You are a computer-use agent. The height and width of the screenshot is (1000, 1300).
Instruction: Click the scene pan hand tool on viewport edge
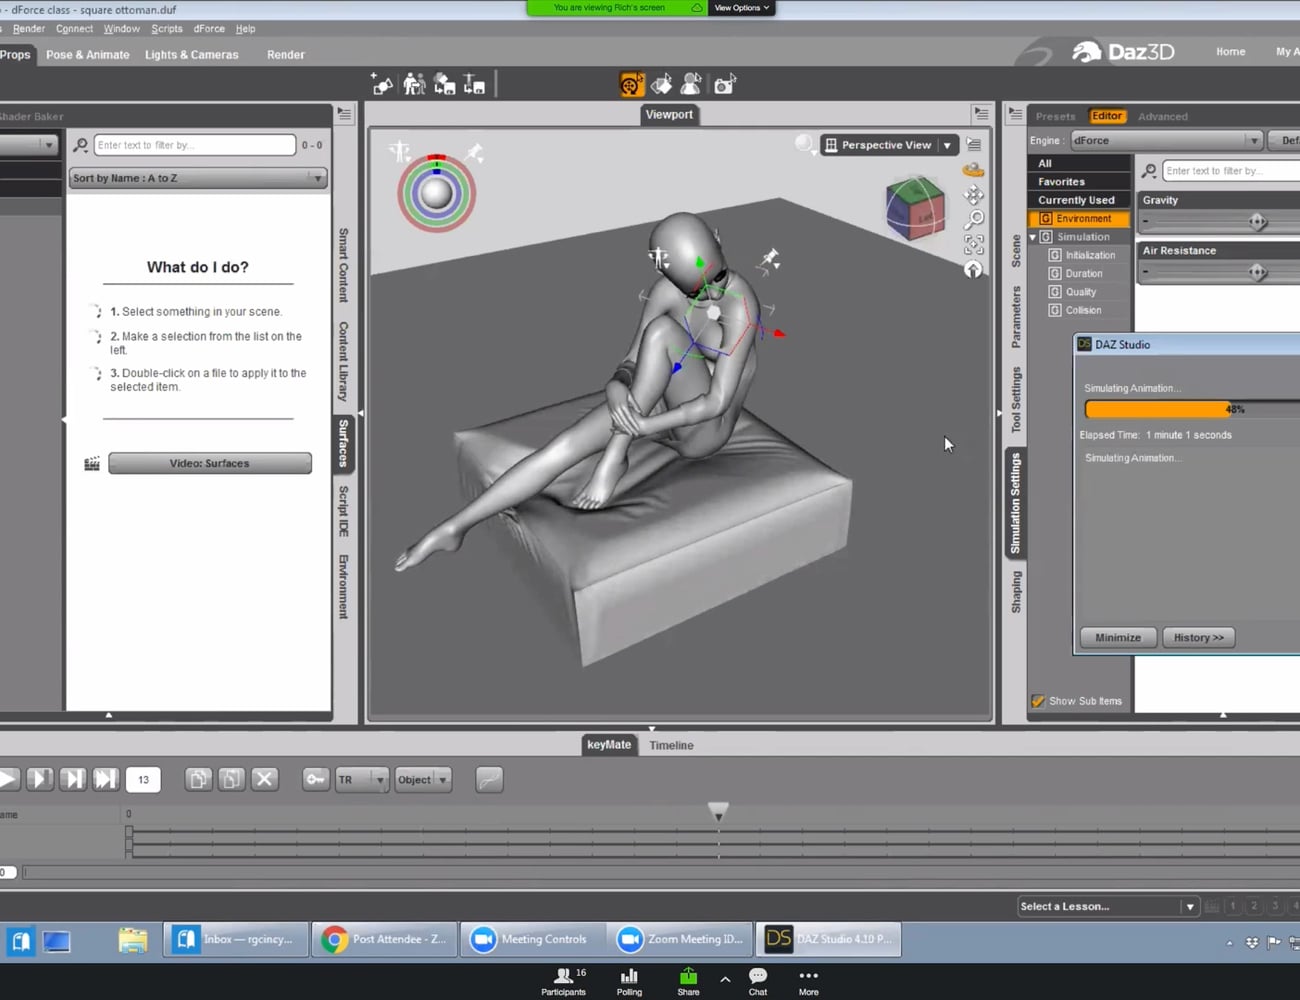click(973, 195)
